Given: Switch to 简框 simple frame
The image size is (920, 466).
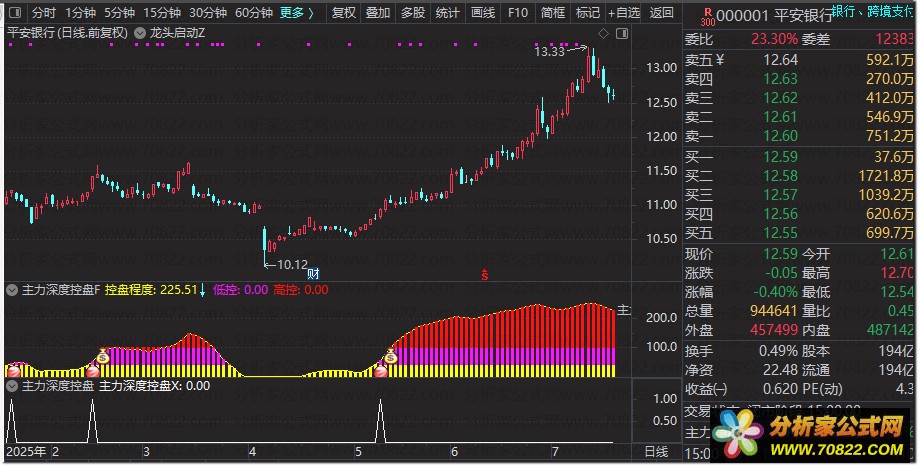Looking at the screenshot, I should 552,12.
